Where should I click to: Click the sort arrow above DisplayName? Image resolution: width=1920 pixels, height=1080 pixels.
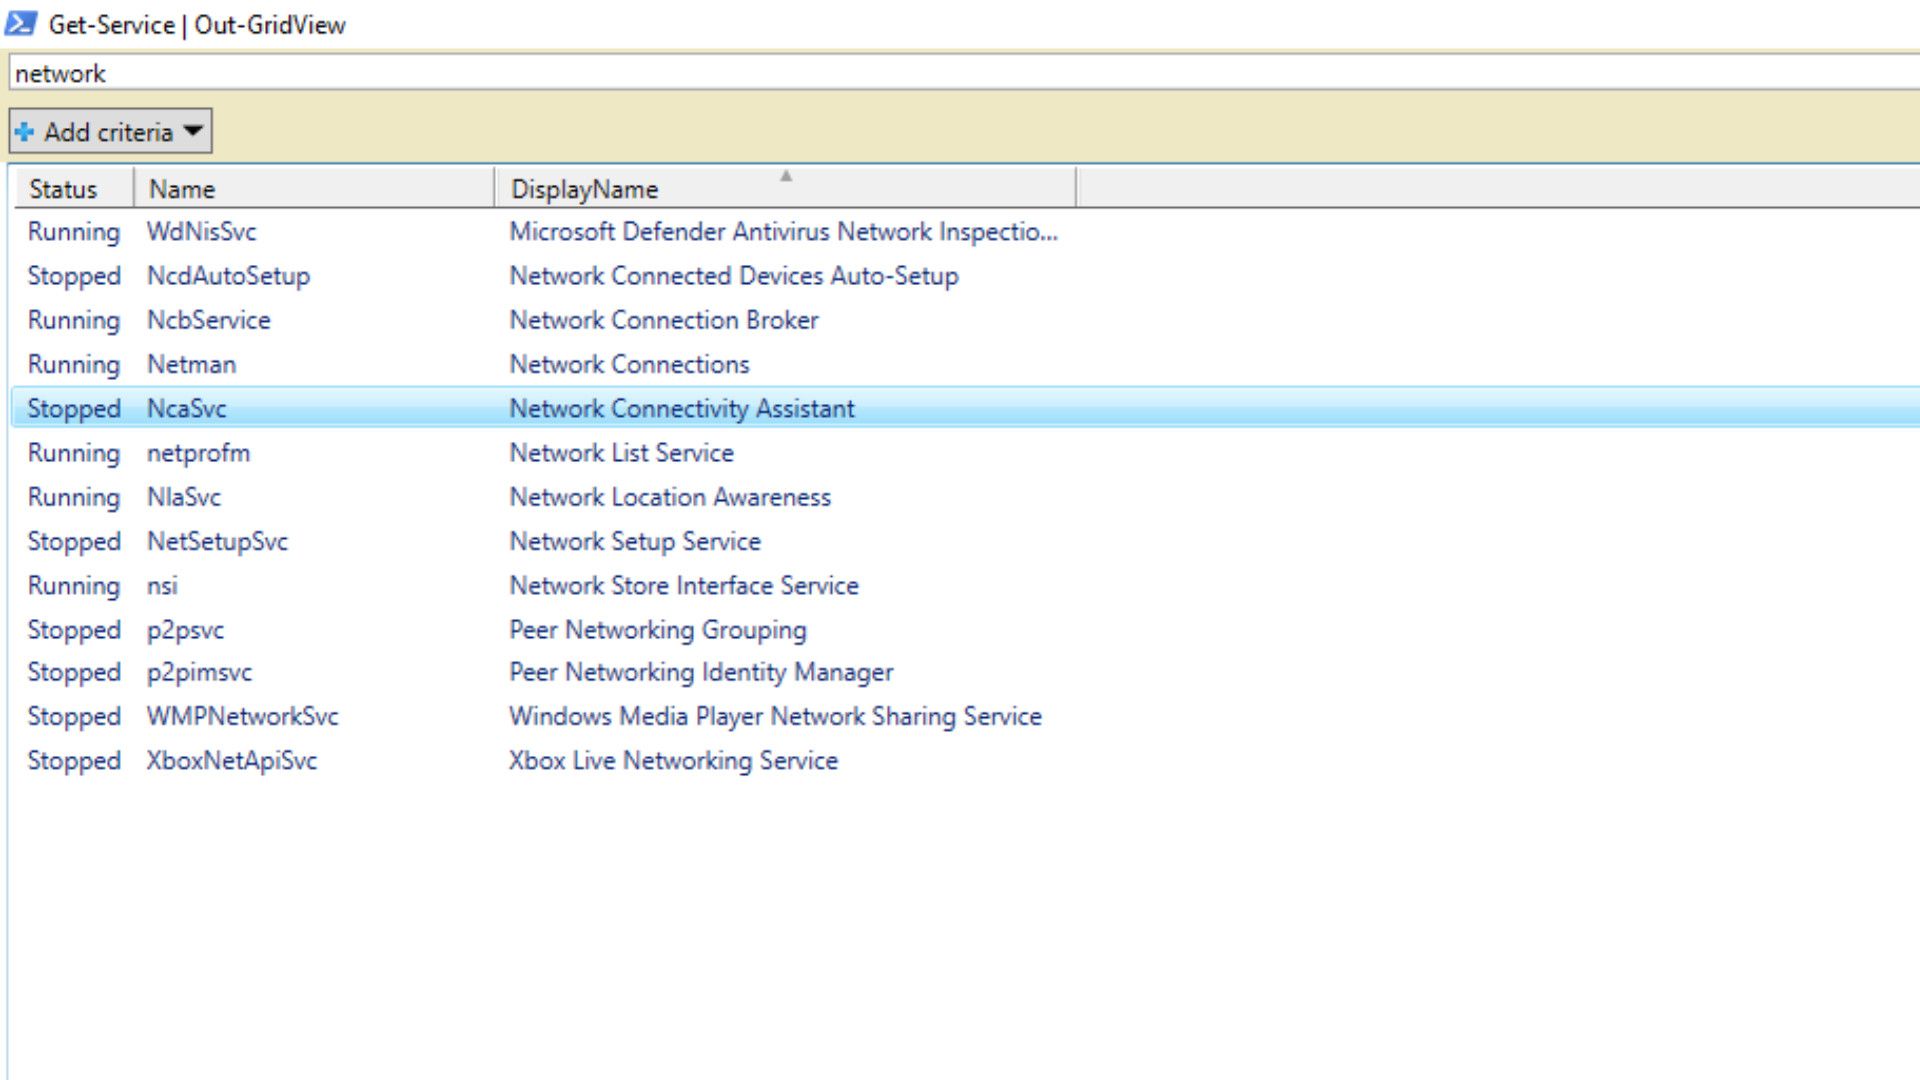pyautogui.click(x=786, y=175)
